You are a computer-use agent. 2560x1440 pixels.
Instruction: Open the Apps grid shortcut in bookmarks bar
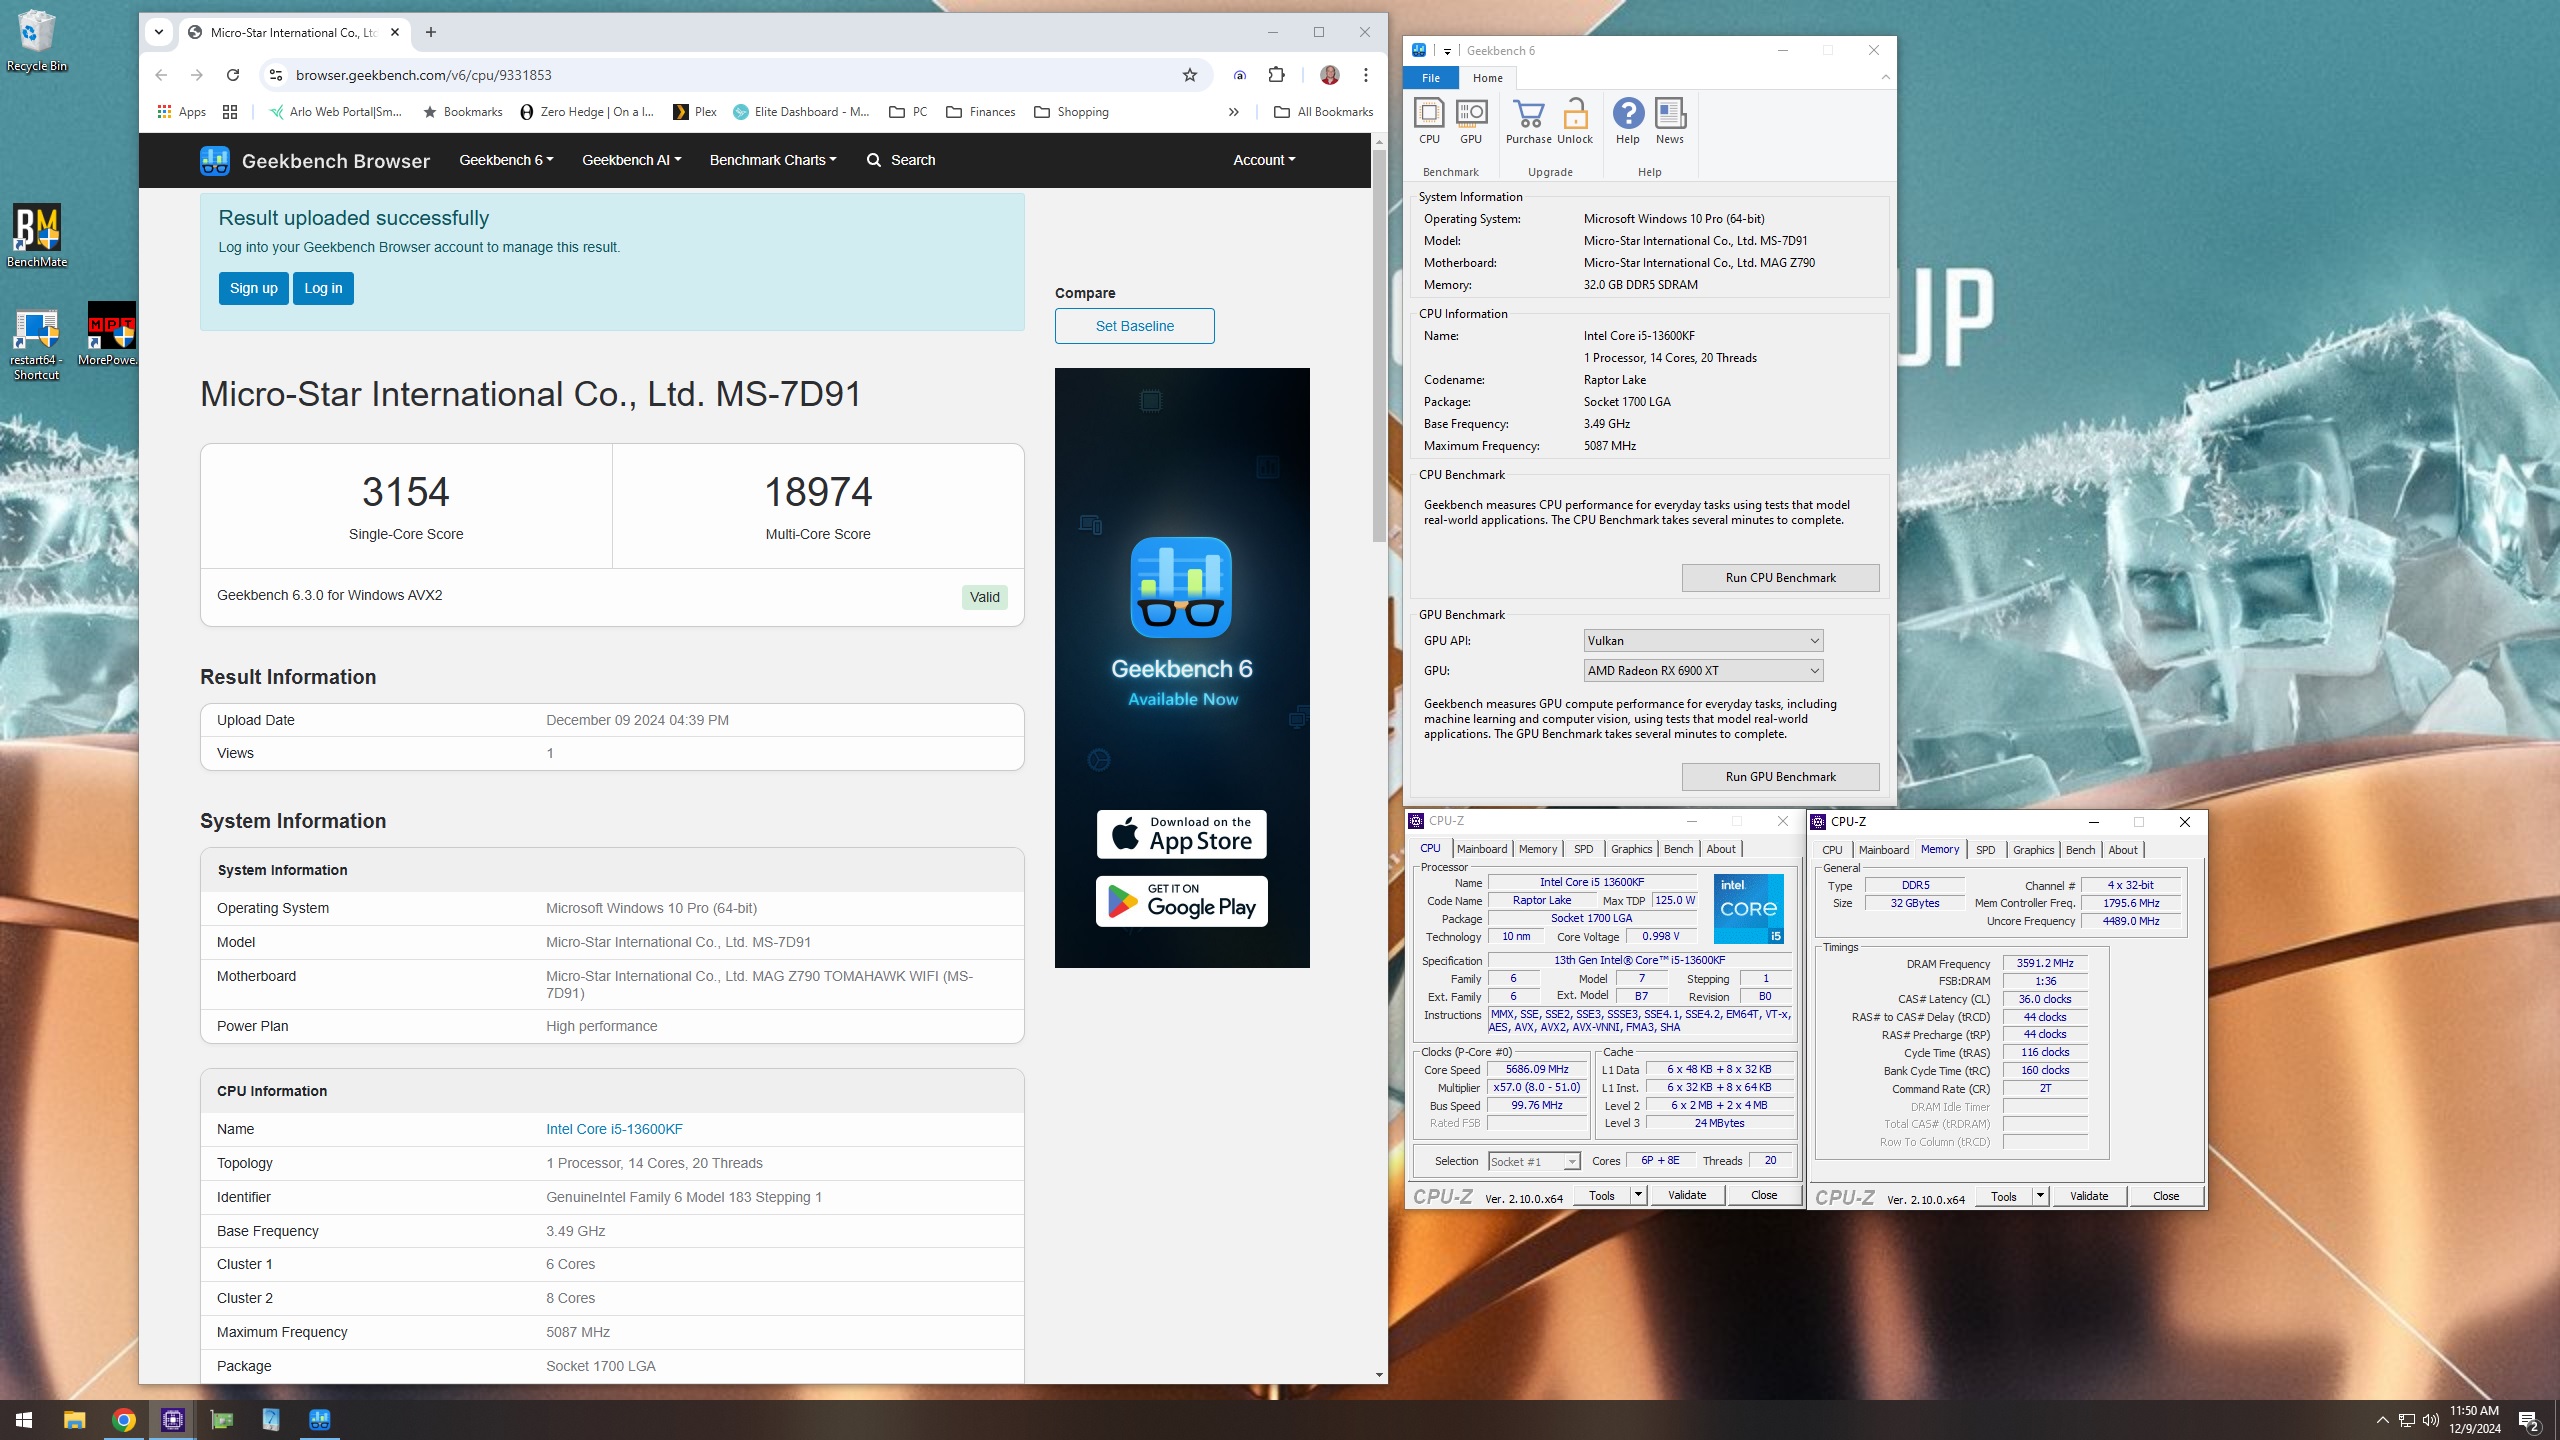182,112
